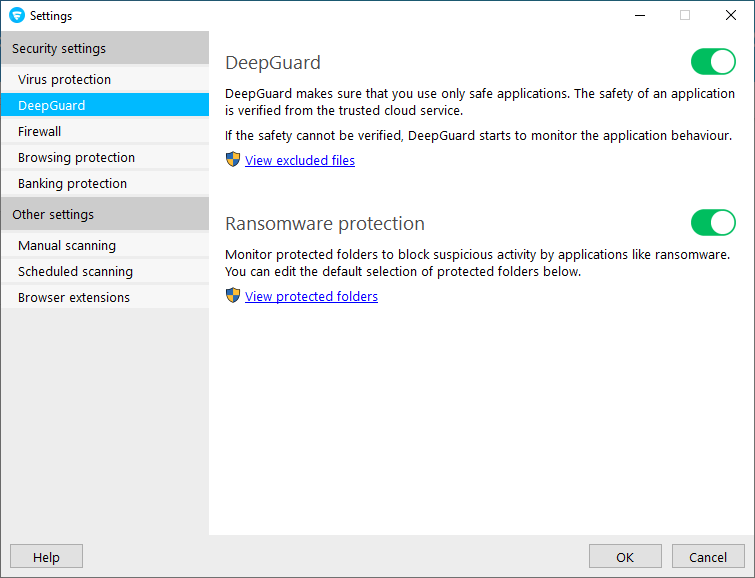This screenshot has height=578, width=755.
Task: Open Virus protection settings
Action: (x=65, y=79)
